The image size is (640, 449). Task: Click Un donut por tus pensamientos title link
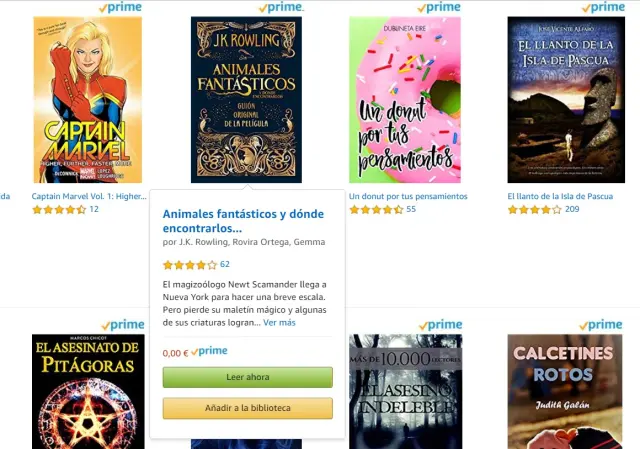408,196
